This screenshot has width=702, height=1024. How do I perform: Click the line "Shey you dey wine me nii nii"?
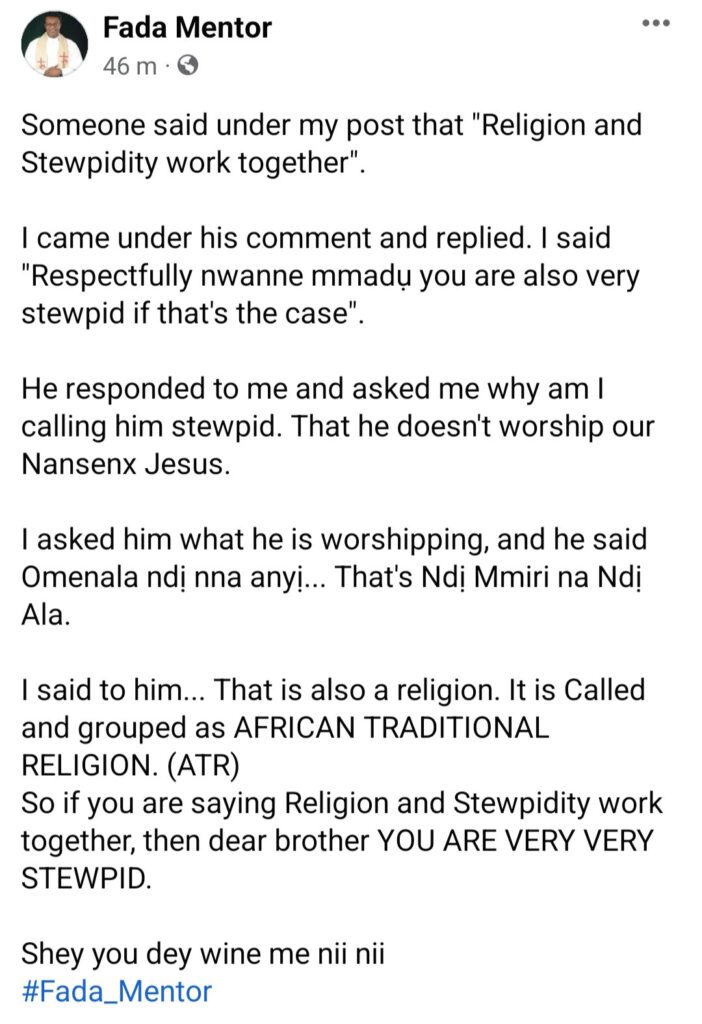203,955
